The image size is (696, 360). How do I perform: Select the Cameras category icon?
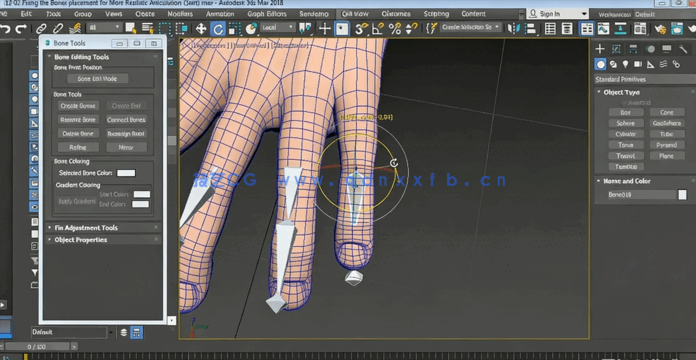(x=638, y=64)
